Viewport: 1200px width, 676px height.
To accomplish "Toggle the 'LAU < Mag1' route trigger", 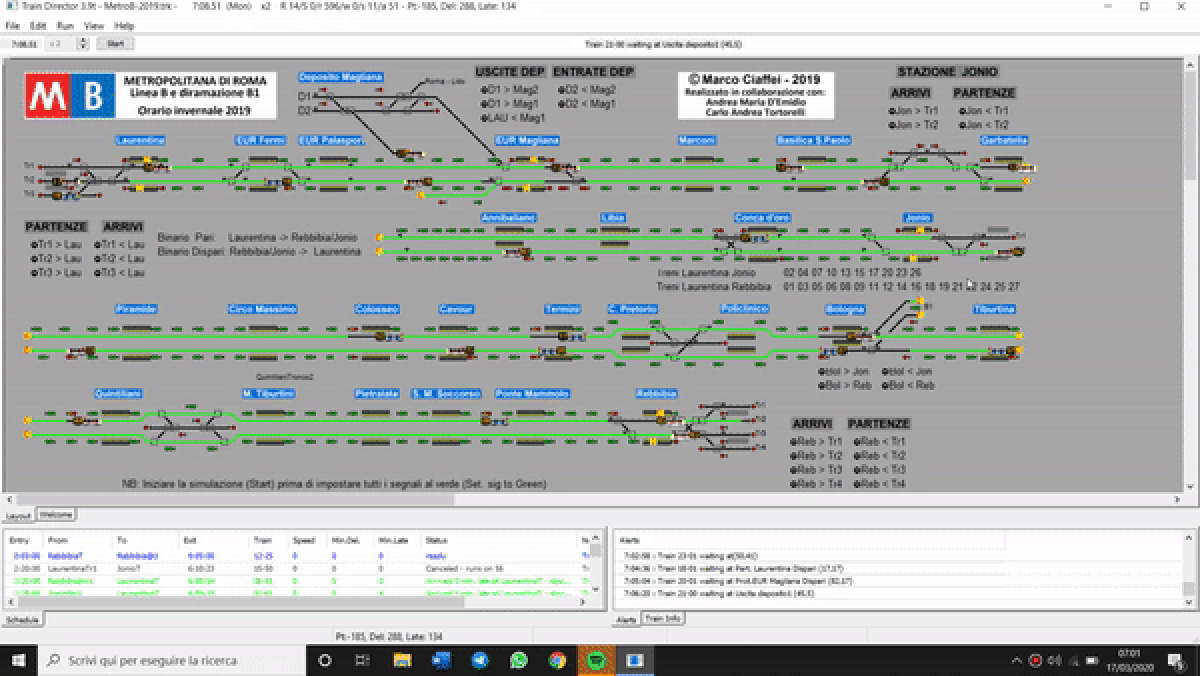I will click(x=512, y=118).
